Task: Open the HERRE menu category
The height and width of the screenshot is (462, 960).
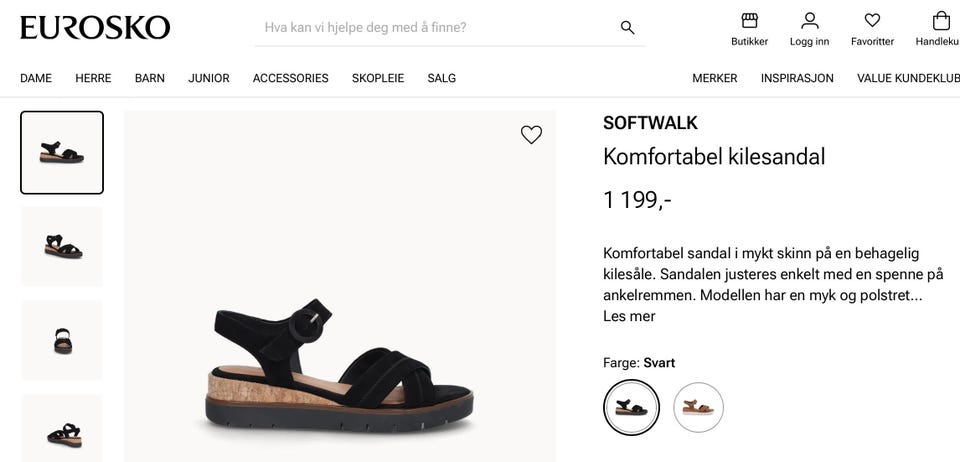Action: tap(93, 78)
